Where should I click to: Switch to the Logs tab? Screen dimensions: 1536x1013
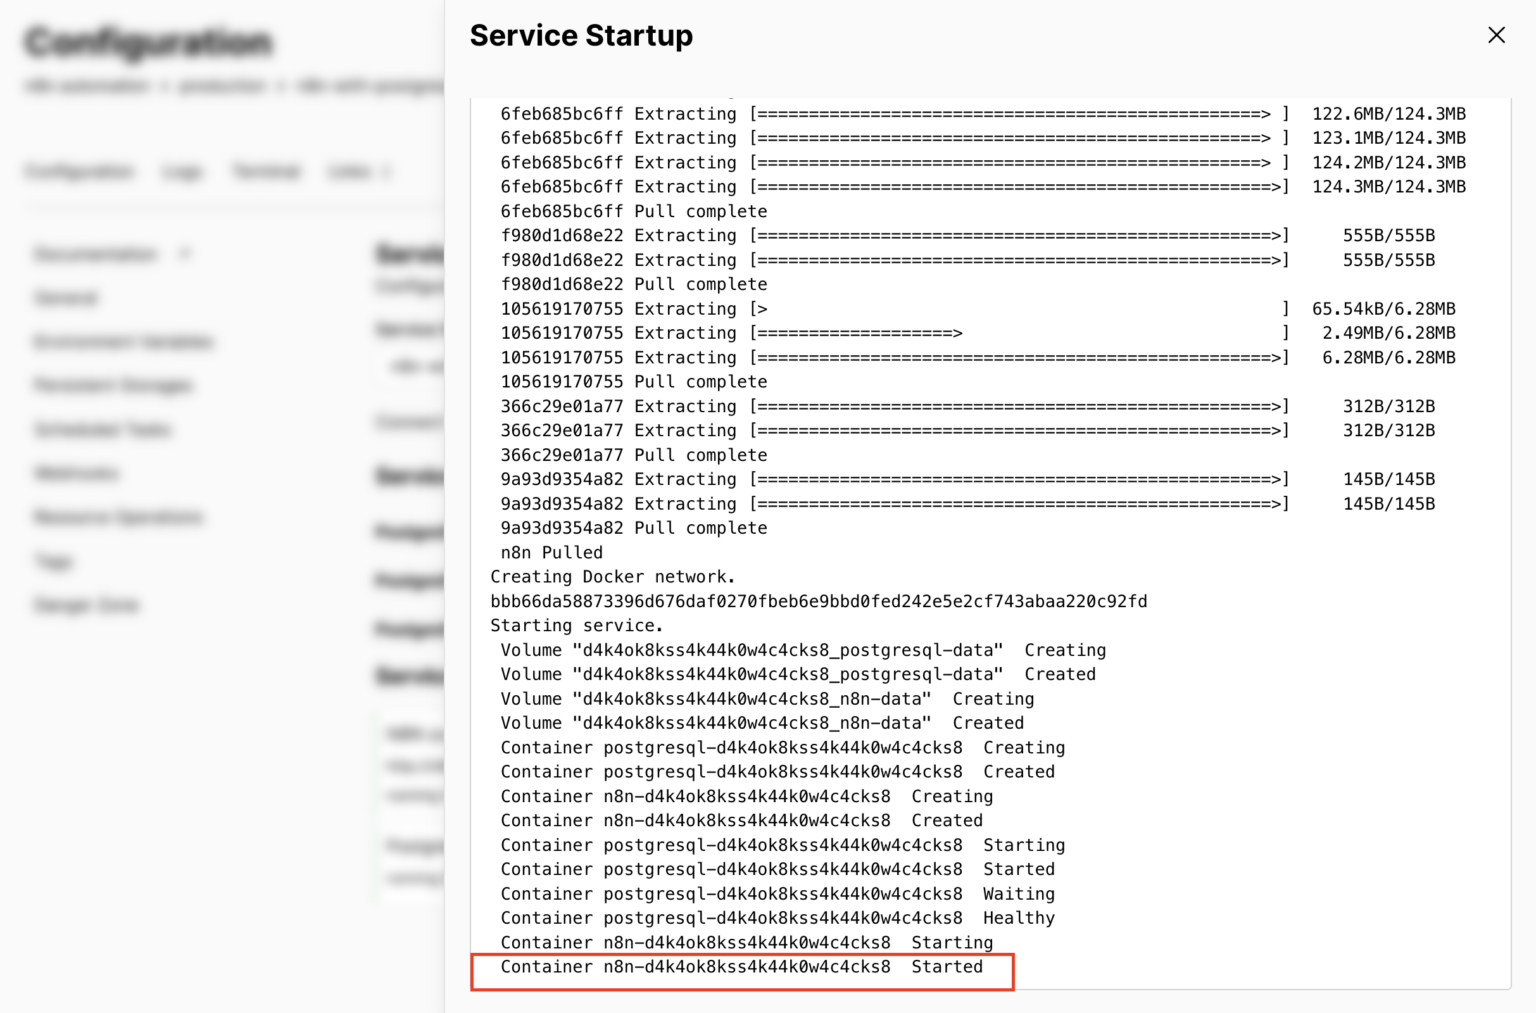click(181, 171)
